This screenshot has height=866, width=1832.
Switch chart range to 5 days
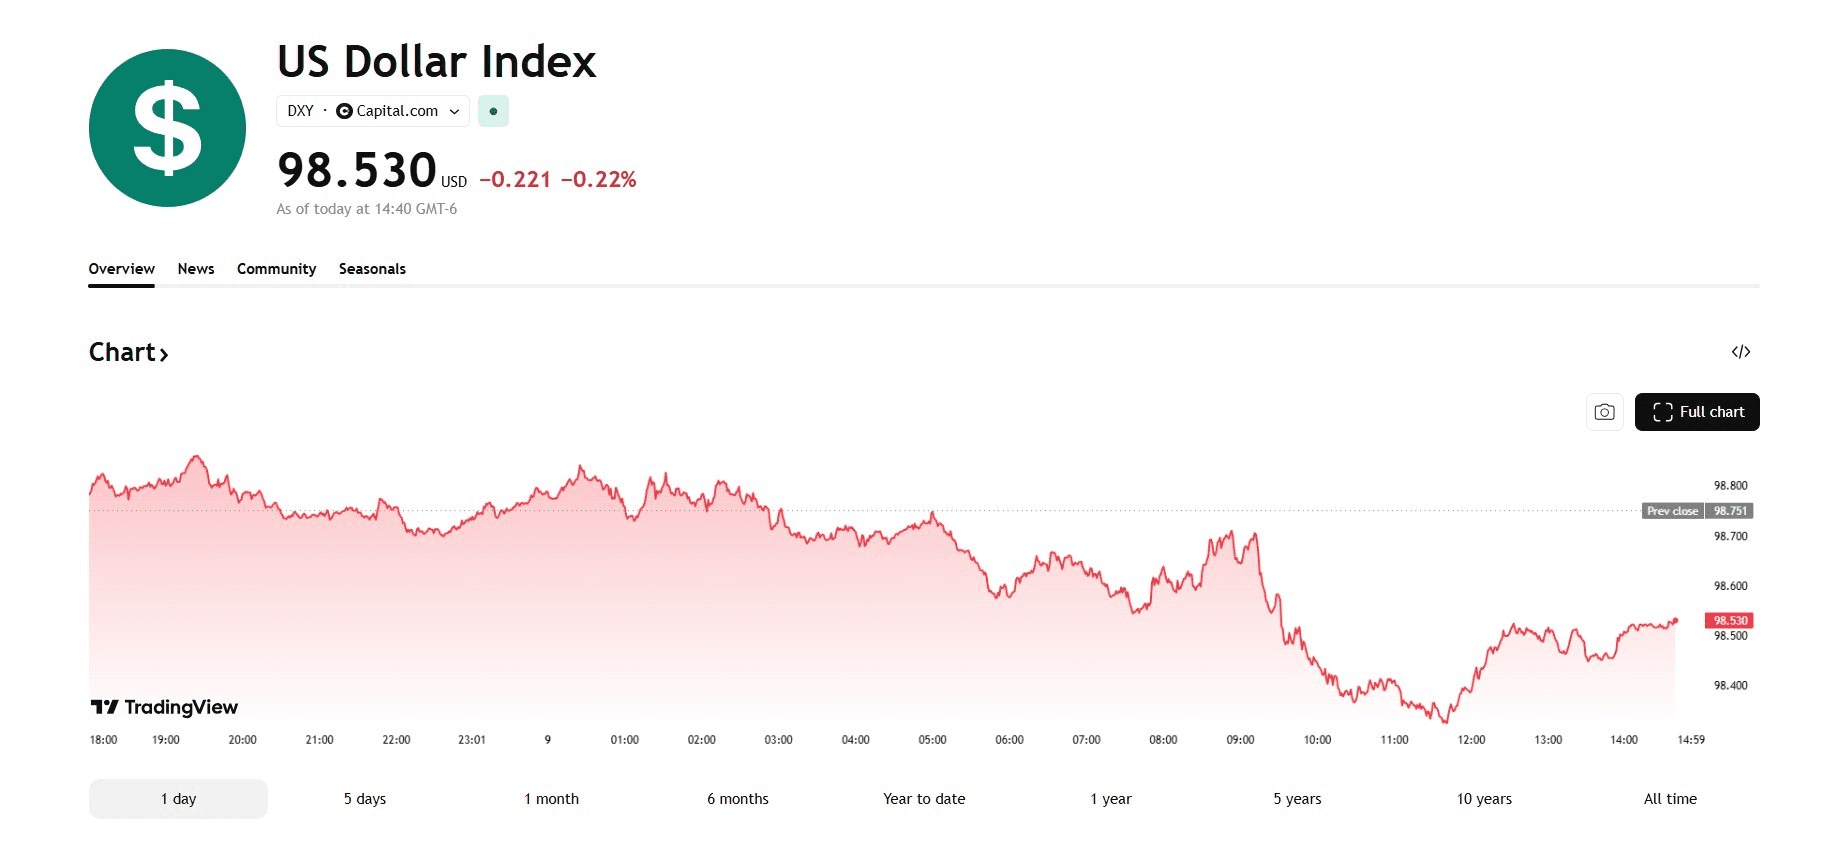pos(365,799)
